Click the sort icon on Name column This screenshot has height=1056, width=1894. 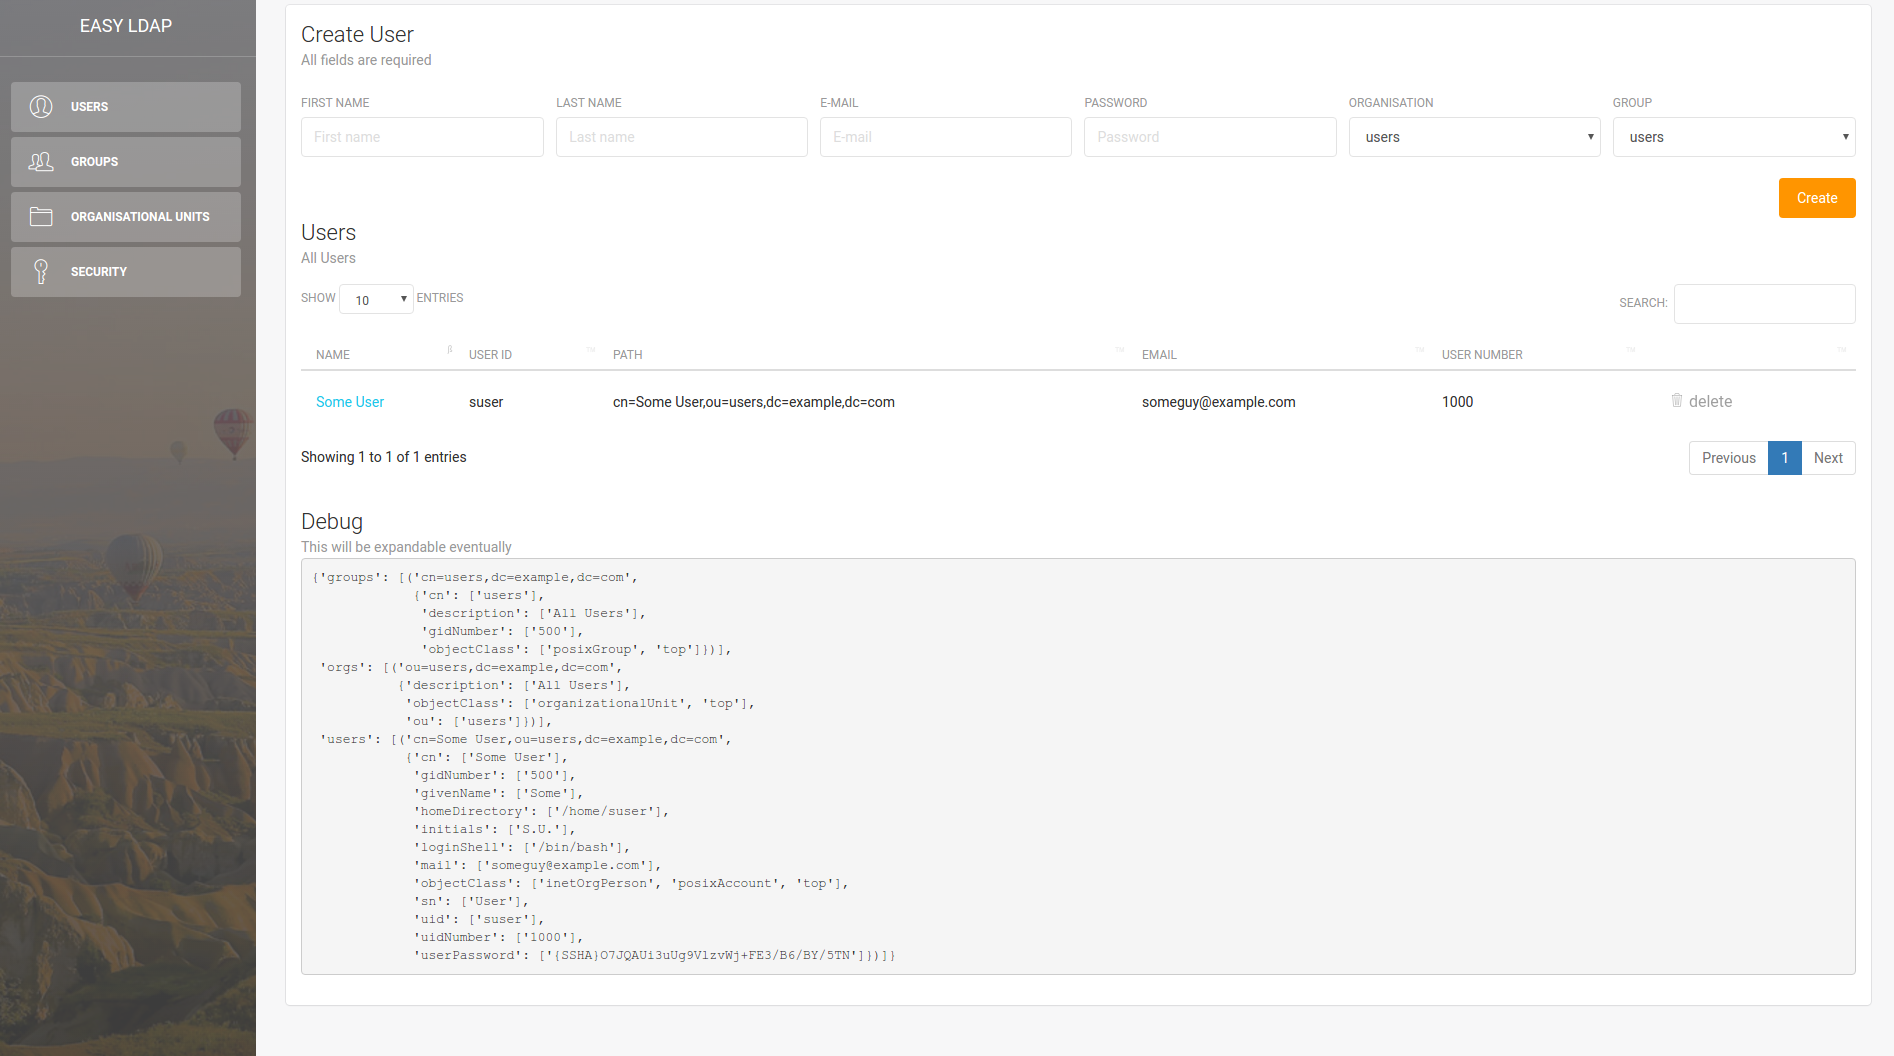click(449, 351)
